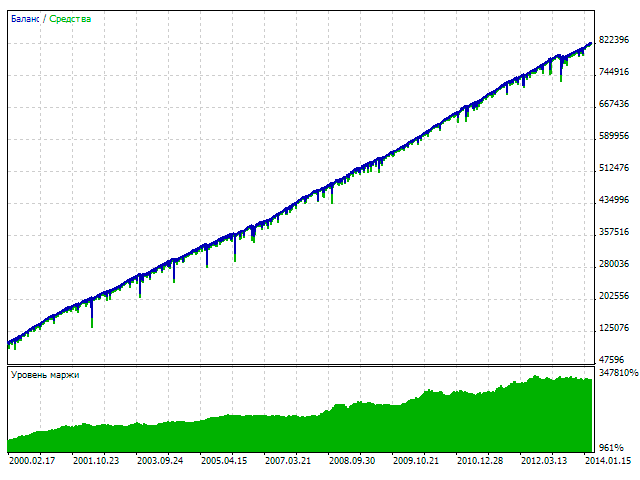Select the 589956 axis value
The image size is (640, 480).
[x=614, y=136]
